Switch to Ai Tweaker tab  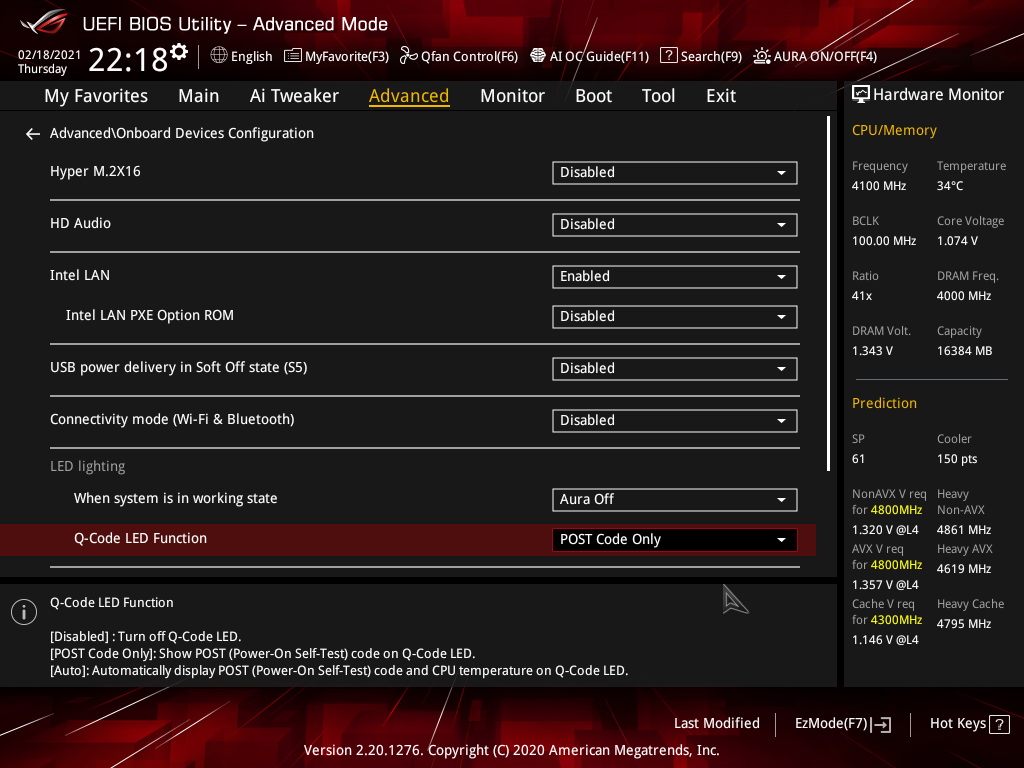coord(294,96)
